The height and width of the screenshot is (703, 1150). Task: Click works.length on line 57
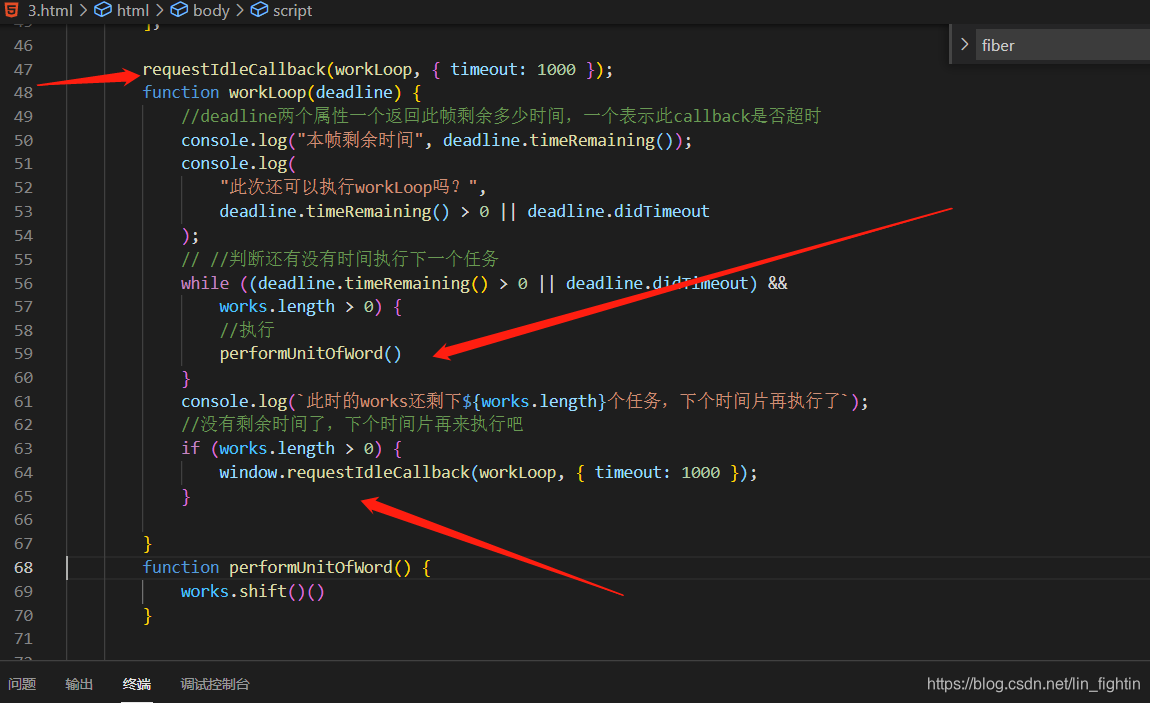[276, 306]
